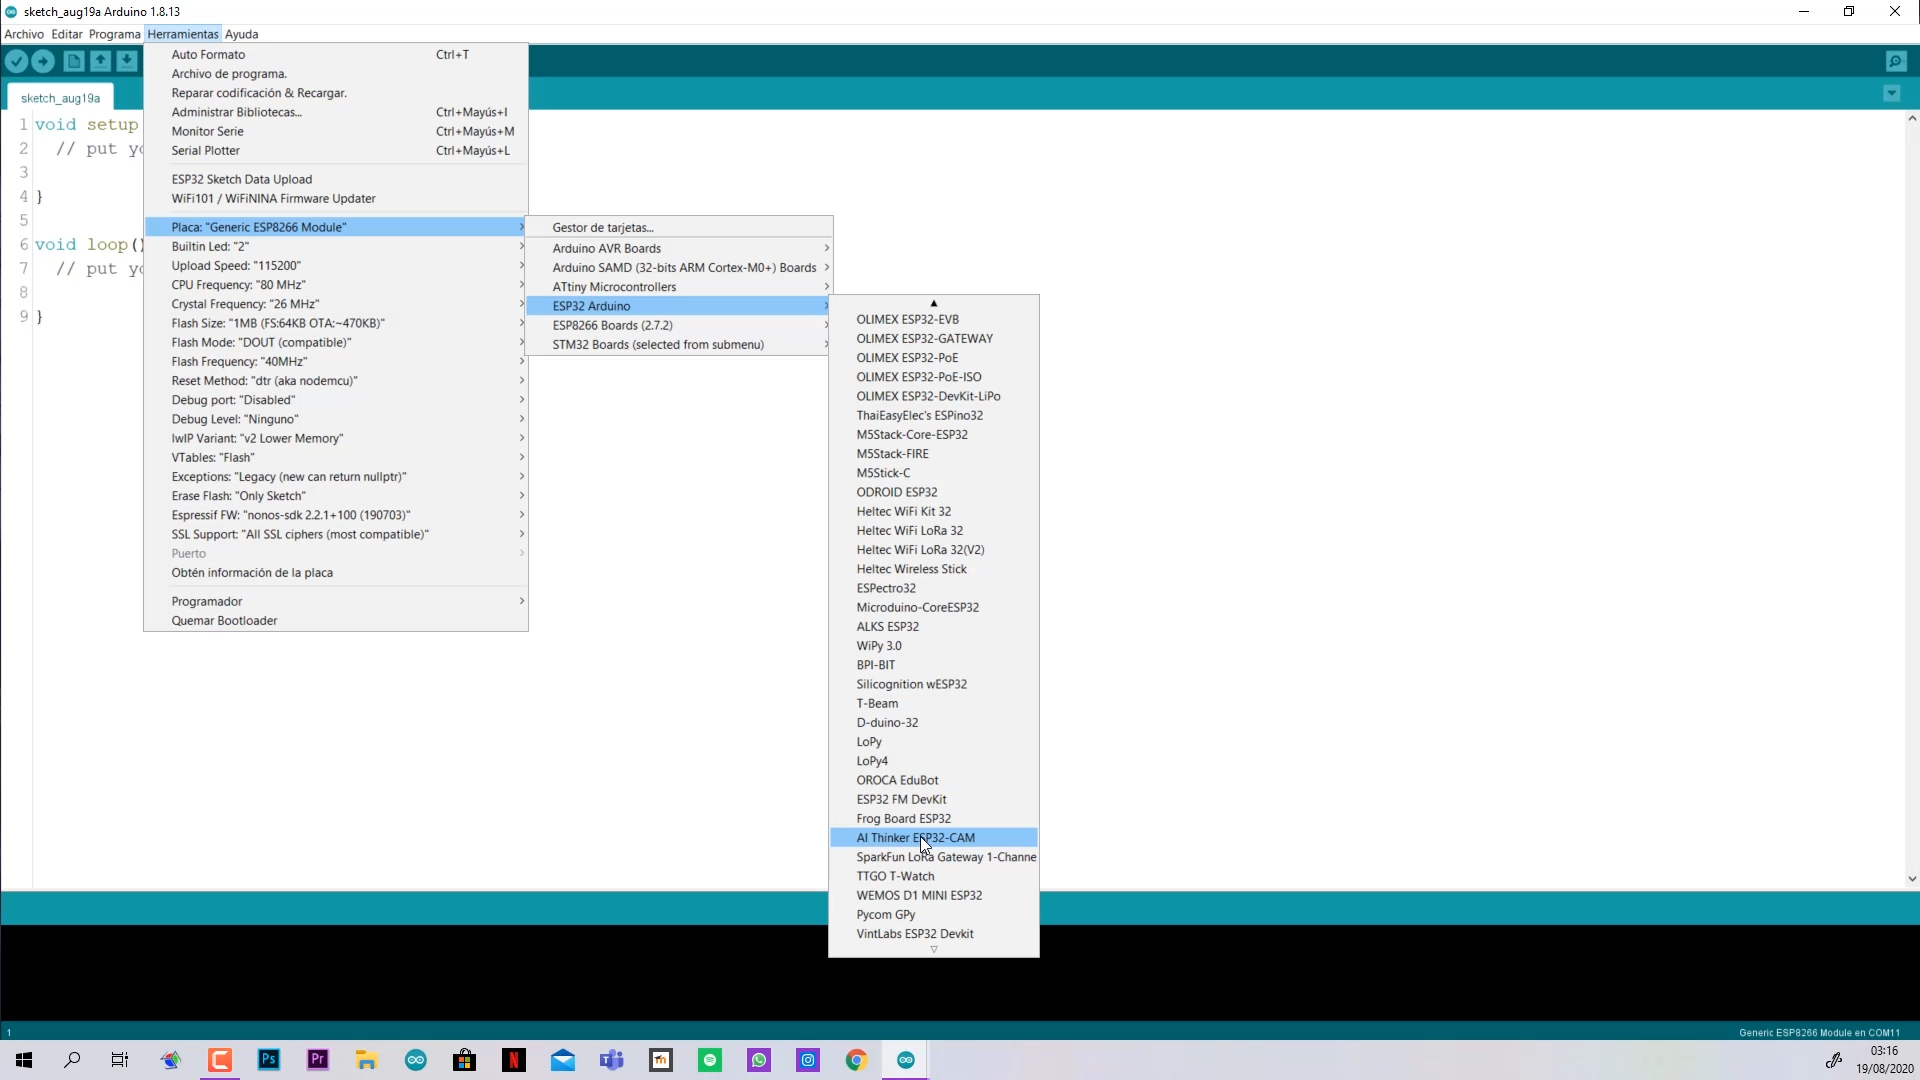Open Chrome from the taskbar
Viewport: 1920px width, 1080px height.
856,1061
